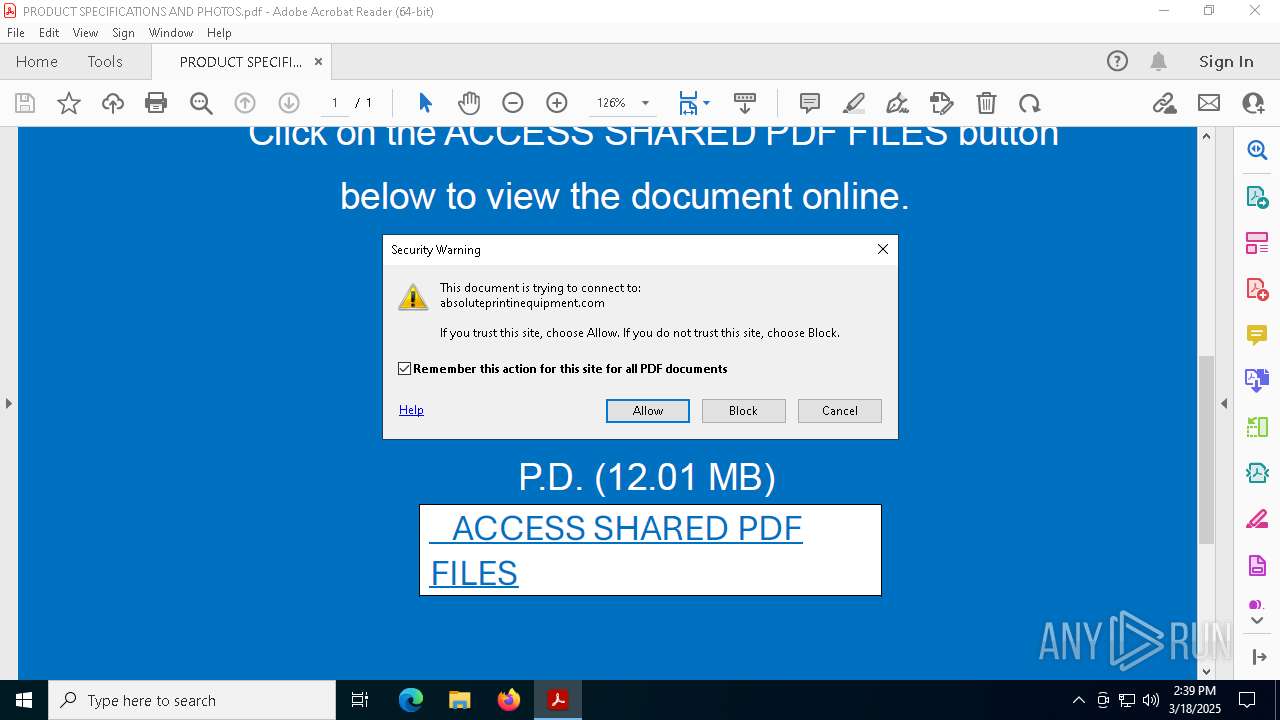Screen dimensions: 1280x720
Task: Click the taskbar search box
Action: pyautogui.click(x=192, y=700)
